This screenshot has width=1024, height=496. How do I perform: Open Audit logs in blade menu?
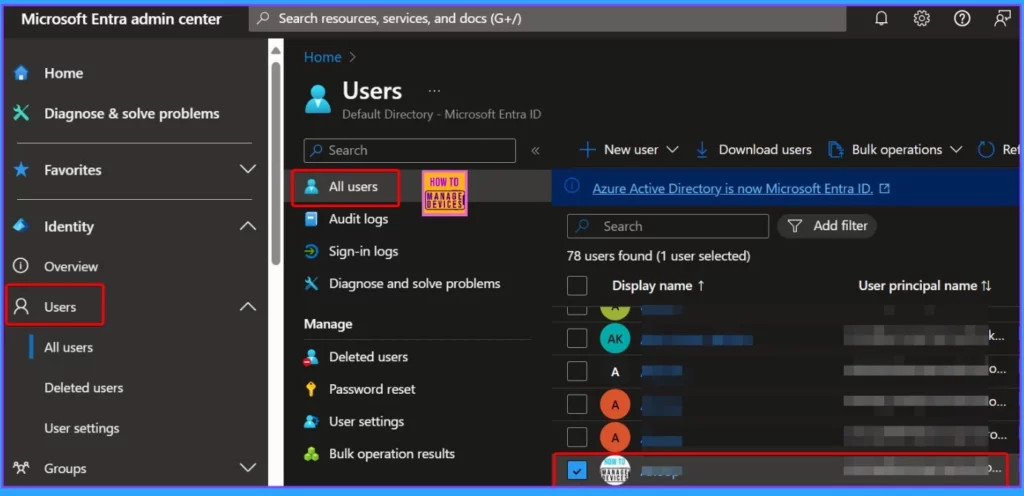pos(359,219)
